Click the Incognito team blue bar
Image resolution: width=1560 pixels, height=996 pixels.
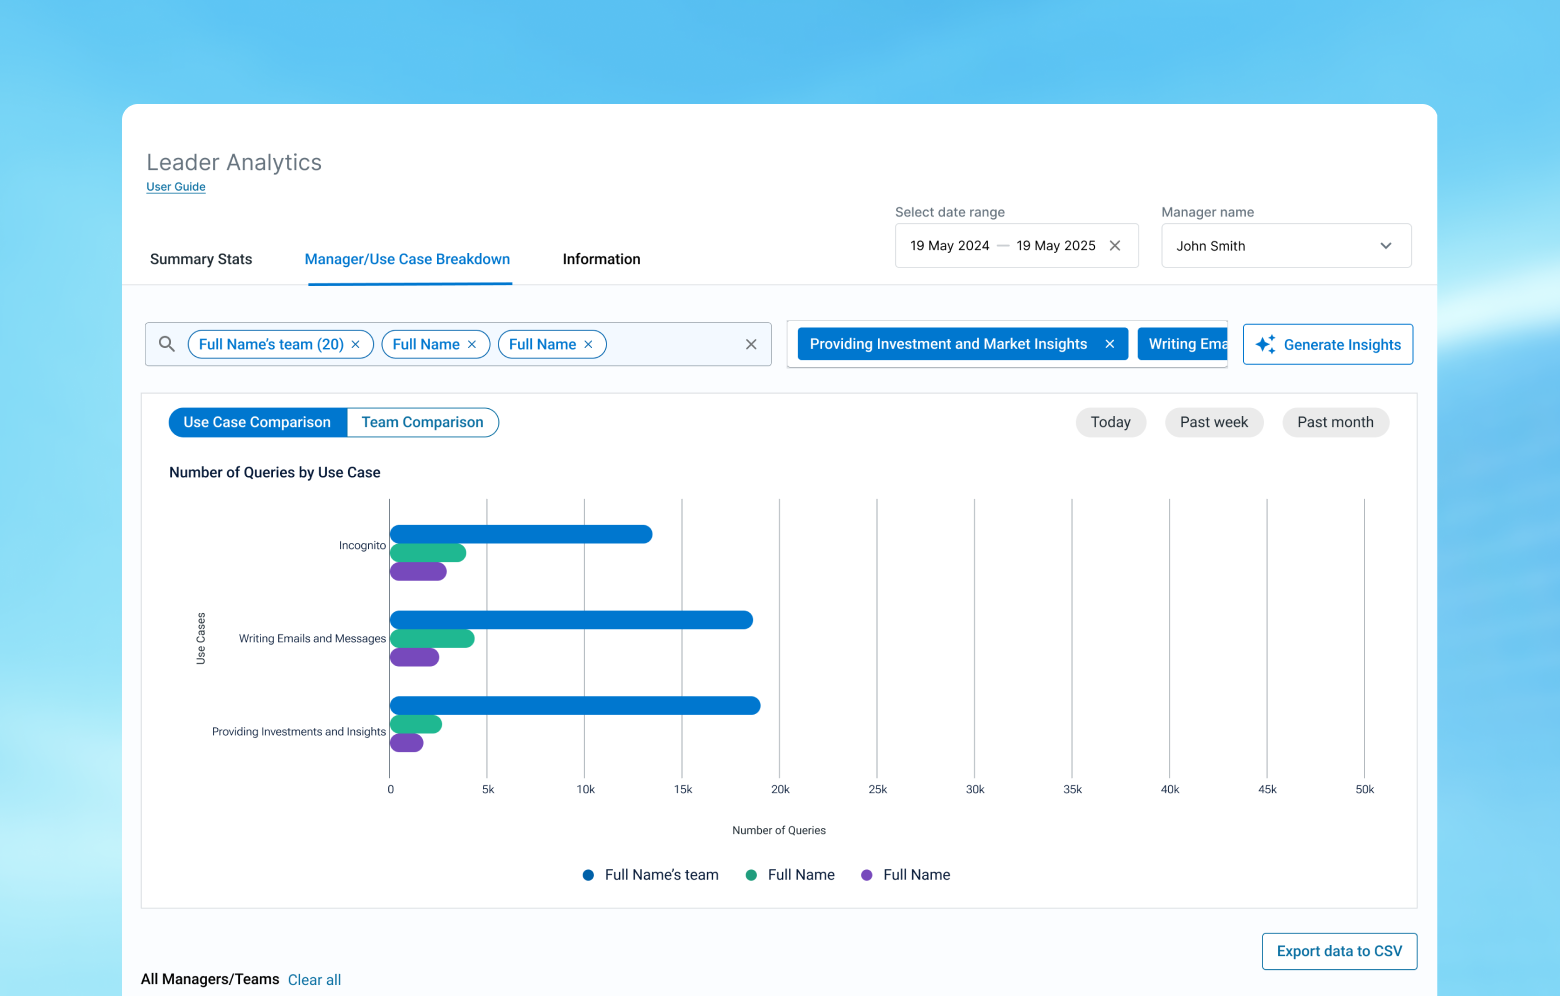tap(521, 534)
